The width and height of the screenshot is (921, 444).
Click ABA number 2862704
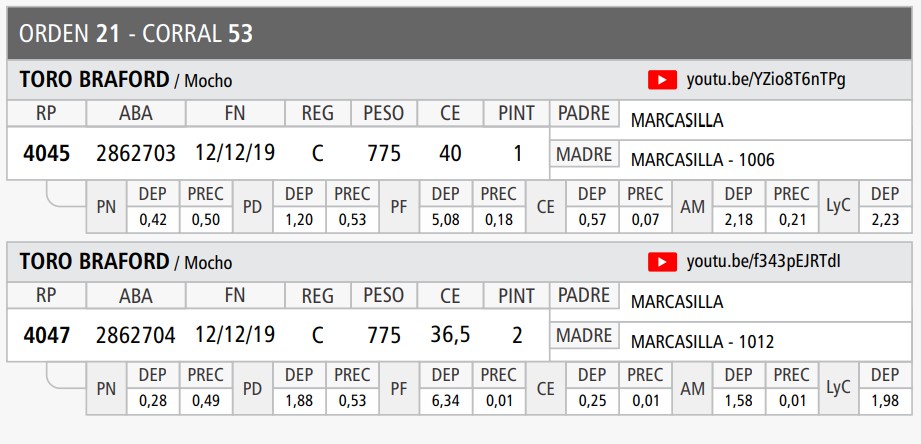[136, 336]
